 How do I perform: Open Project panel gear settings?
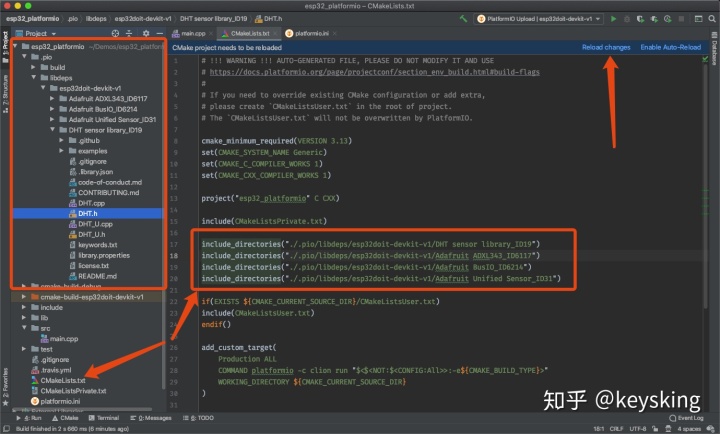click(146, 34)
